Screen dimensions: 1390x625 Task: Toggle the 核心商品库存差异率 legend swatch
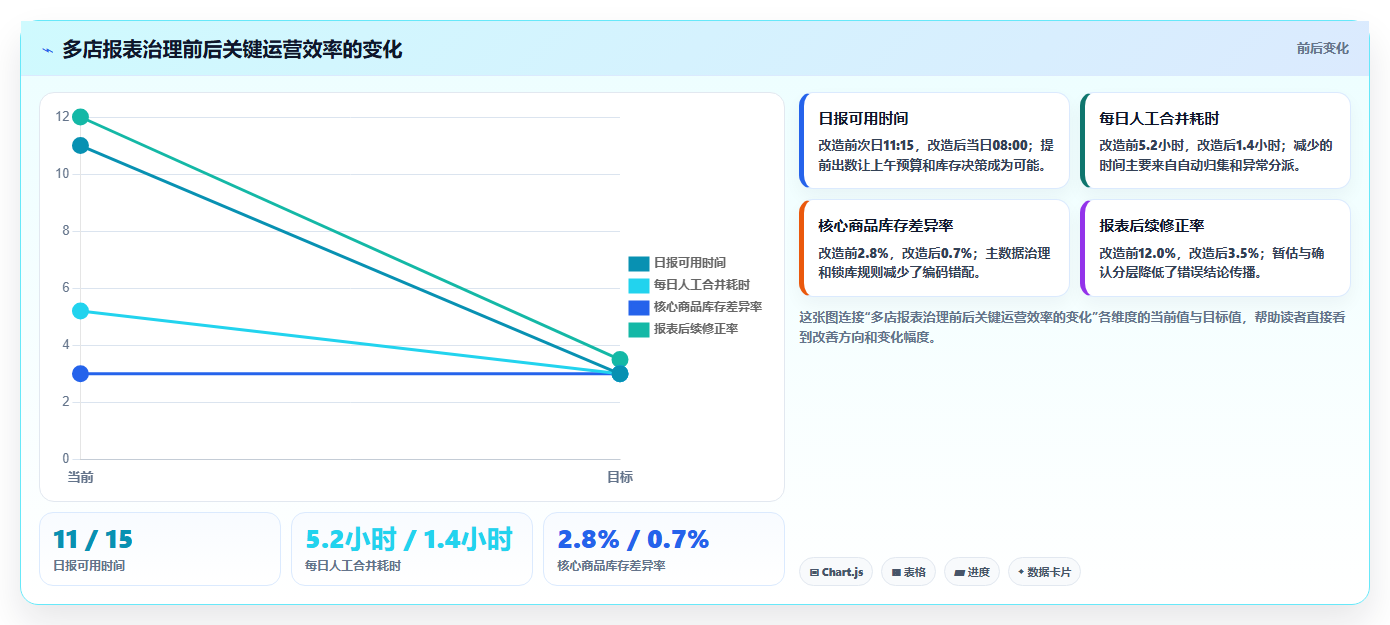(639, 307)
